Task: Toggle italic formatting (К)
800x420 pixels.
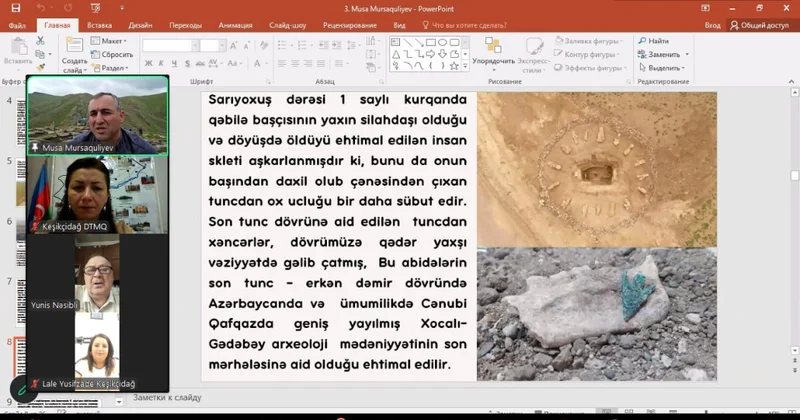Action: pyautogui.click(x=161, y=64)
